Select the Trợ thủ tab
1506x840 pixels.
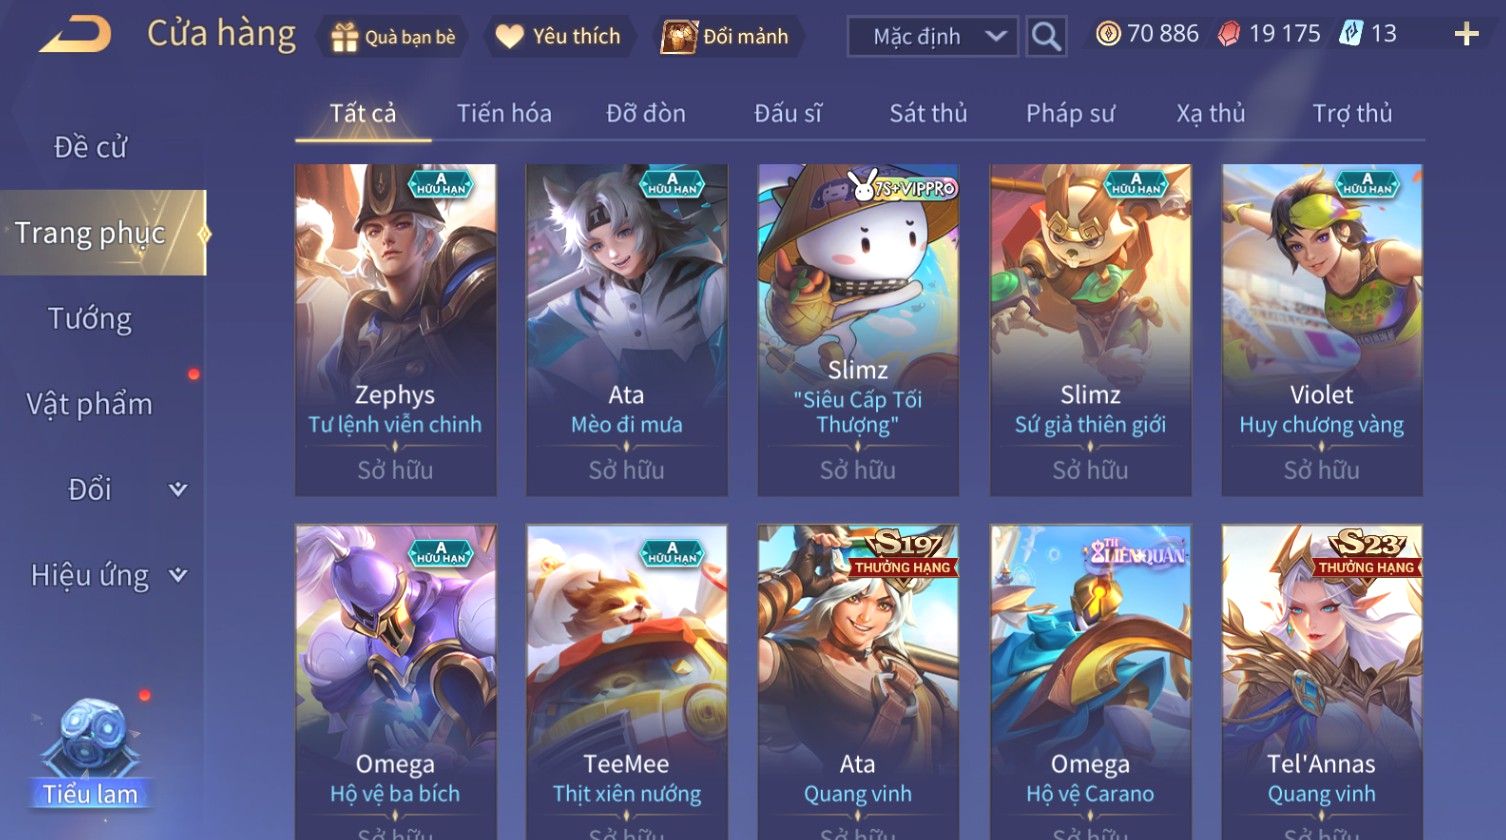click(1352, 113)
